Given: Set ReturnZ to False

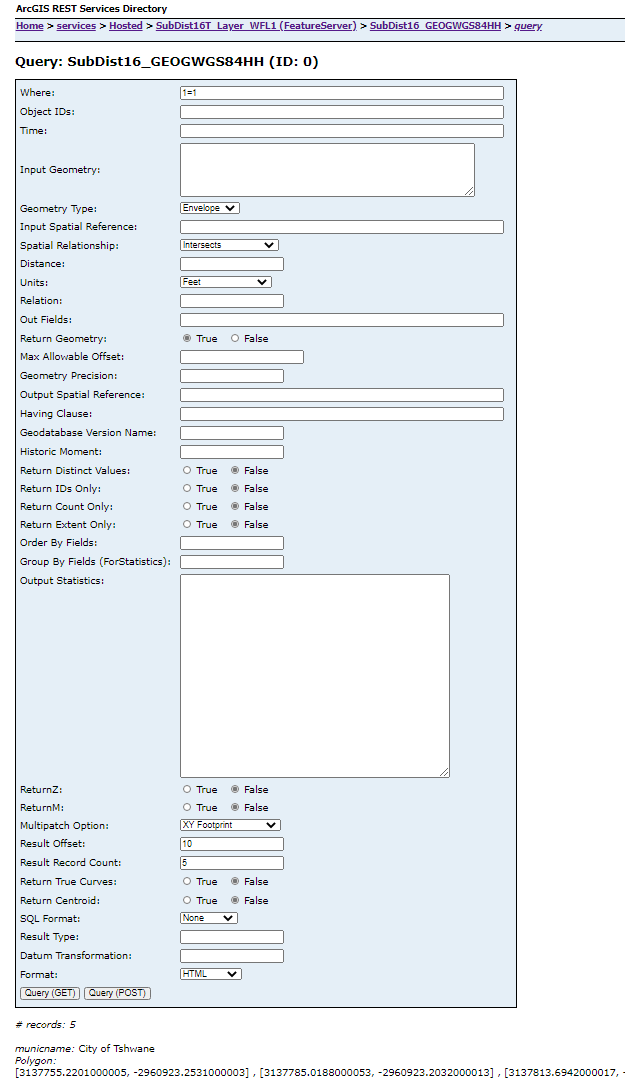Looking at the screenshot, I should click(235, 789).
